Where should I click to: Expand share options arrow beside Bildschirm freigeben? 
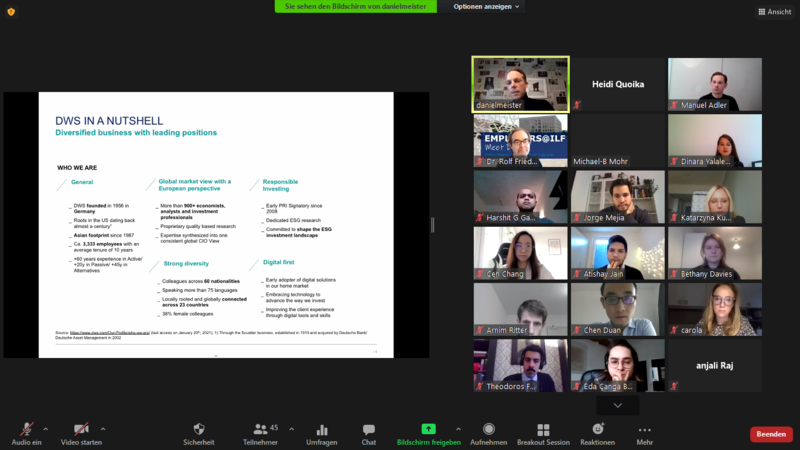click(458, 429)
